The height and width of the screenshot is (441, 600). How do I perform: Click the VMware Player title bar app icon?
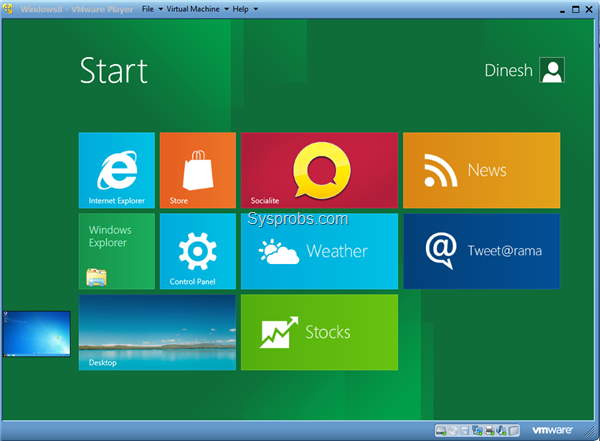coord(8,8)
